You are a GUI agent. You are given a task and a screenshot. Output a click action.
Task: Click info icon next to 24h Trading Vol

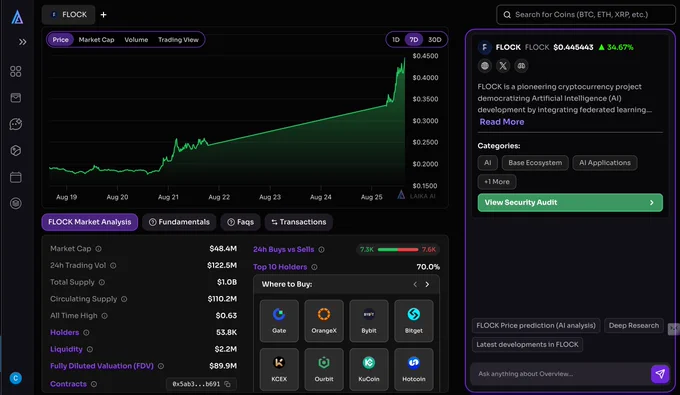click(113, 265)
